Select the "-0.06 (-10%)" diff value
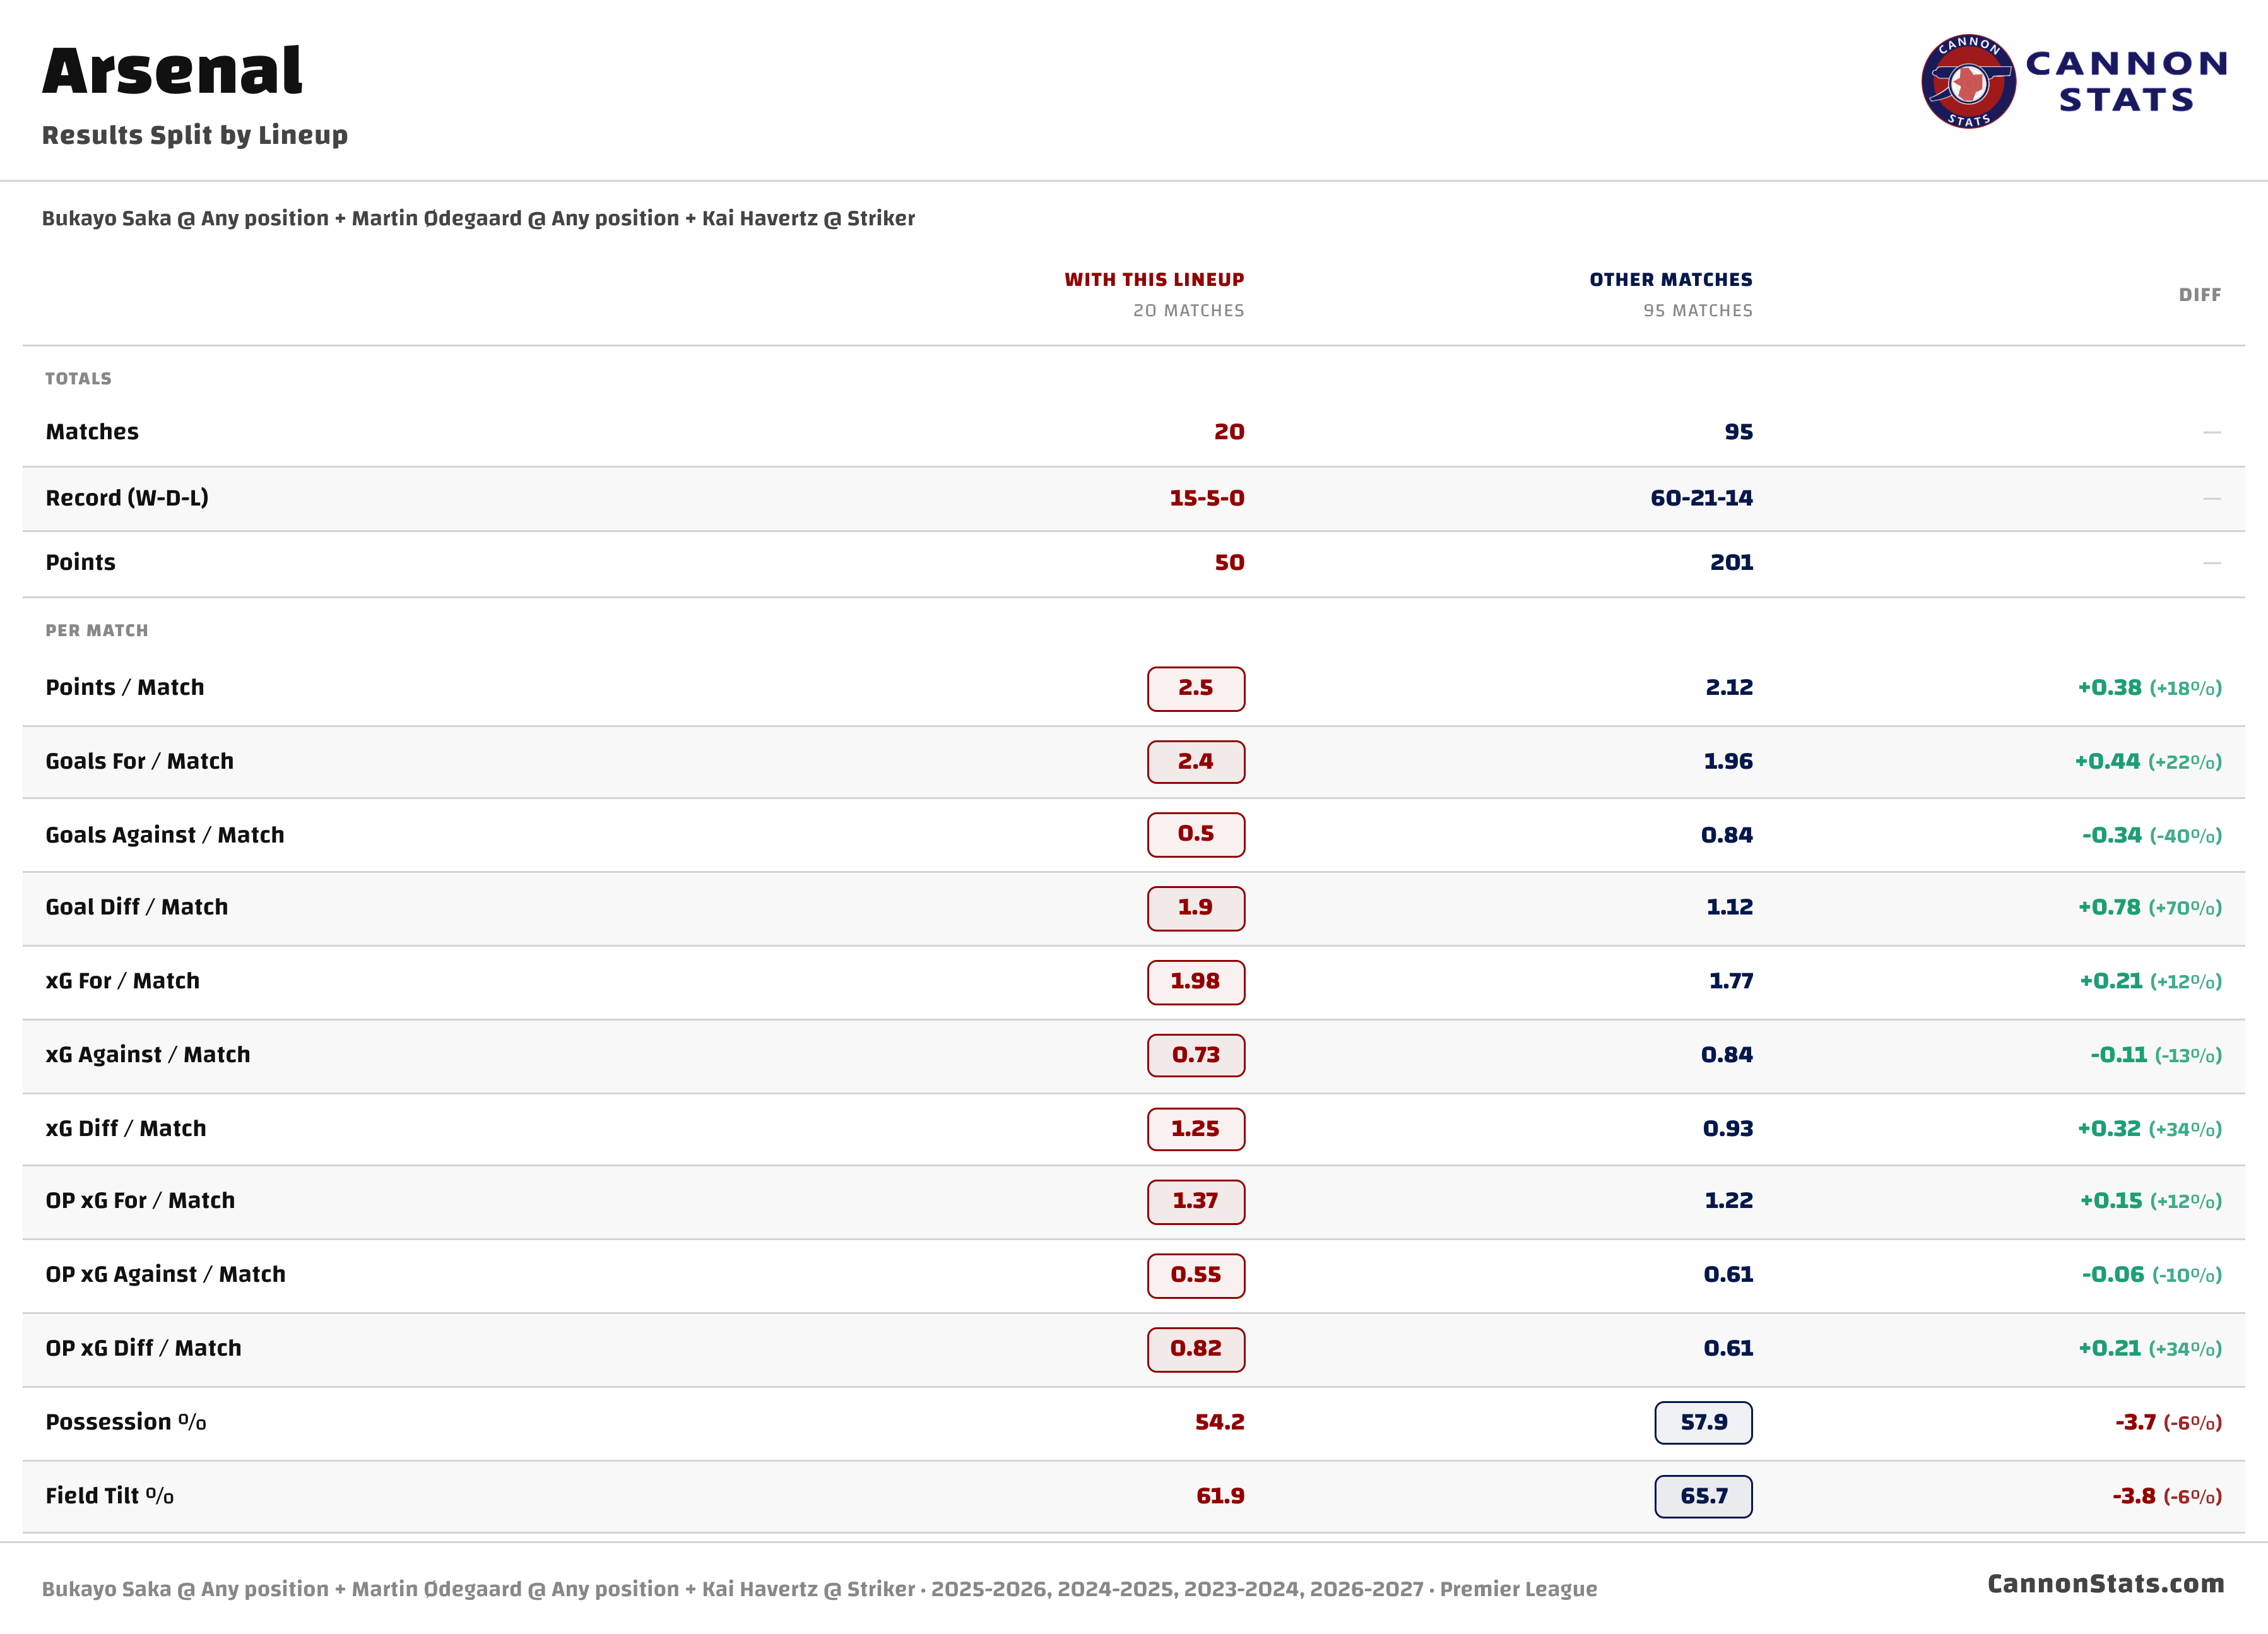 coord(2152,1276)
